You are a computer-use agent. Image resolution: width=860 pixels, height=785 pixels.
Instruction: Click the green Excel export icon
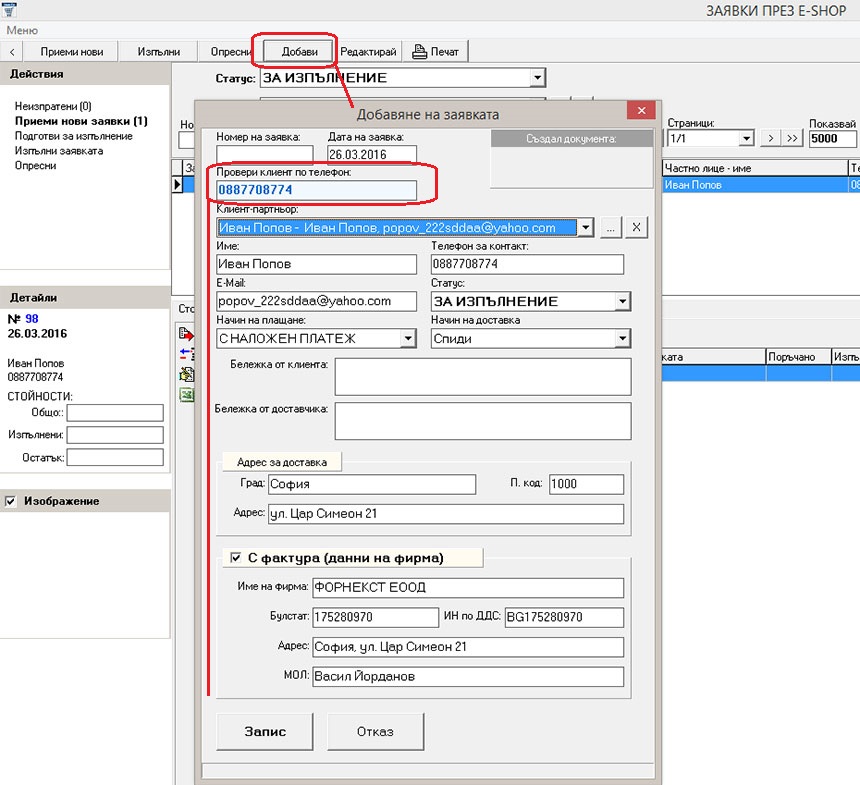click(x=186, y=394)
